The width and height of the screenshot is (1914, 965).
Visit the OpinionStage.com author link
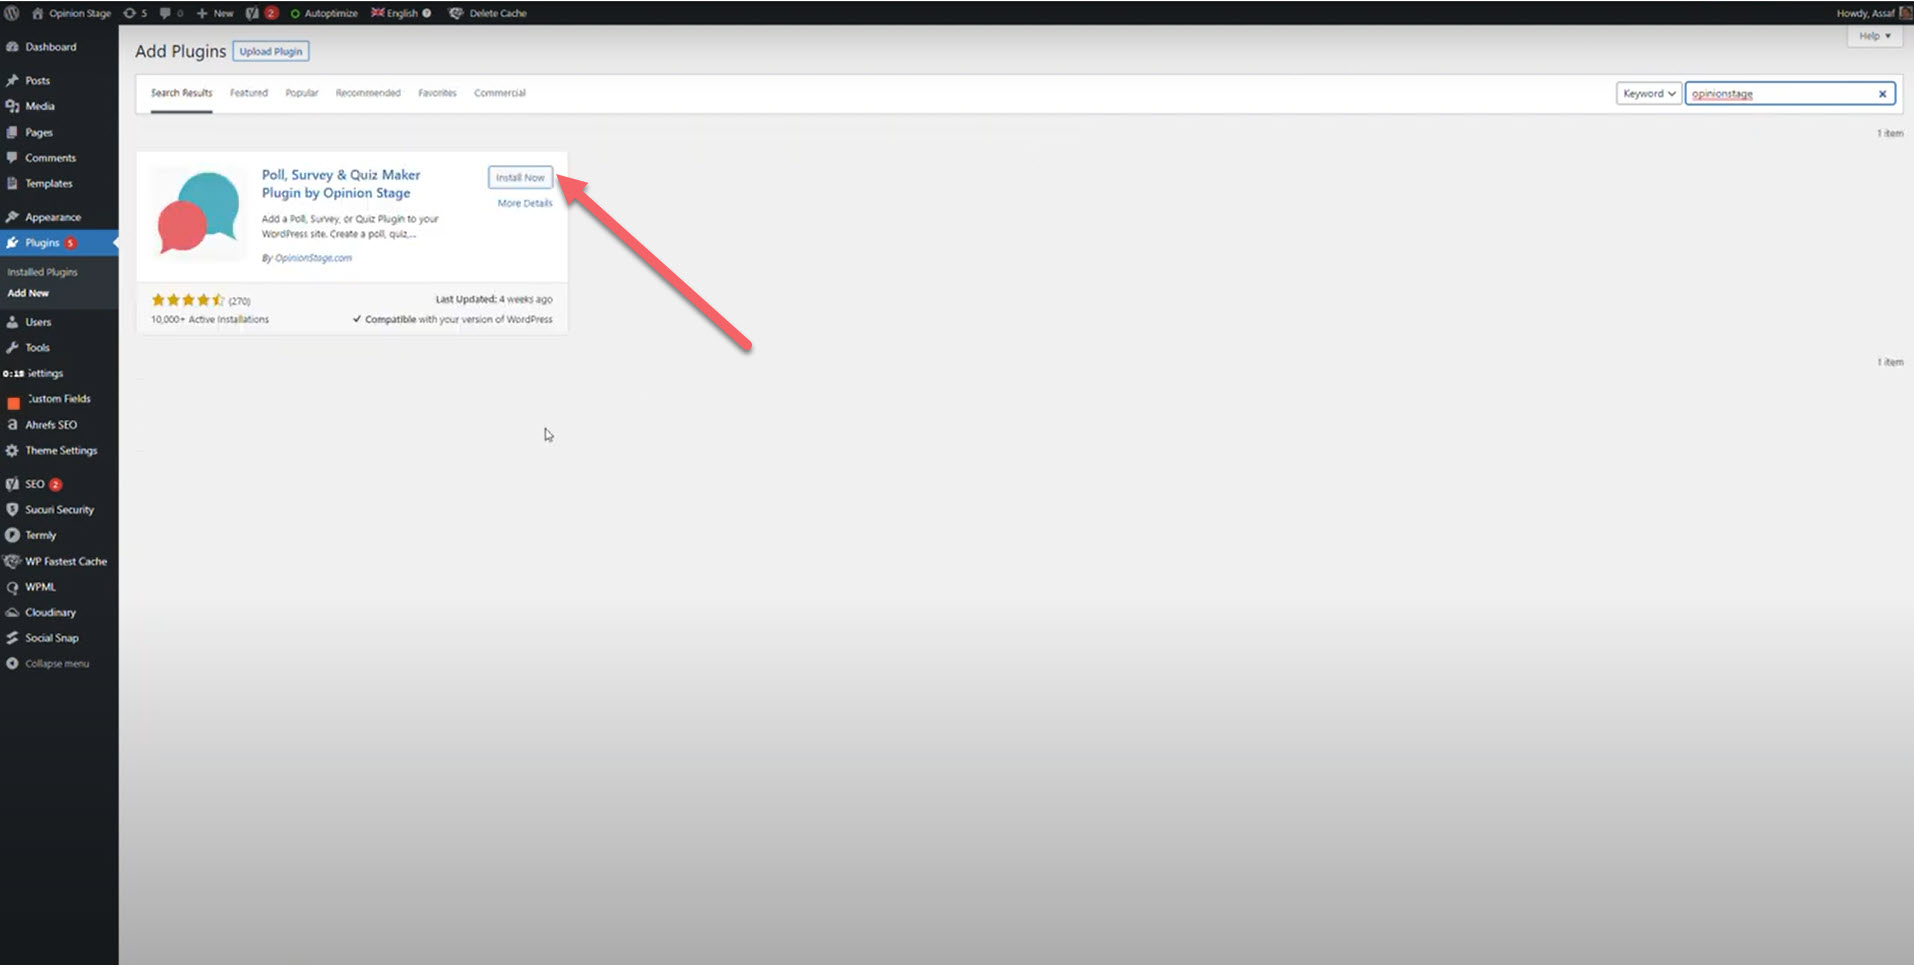[x=313, y=258]
